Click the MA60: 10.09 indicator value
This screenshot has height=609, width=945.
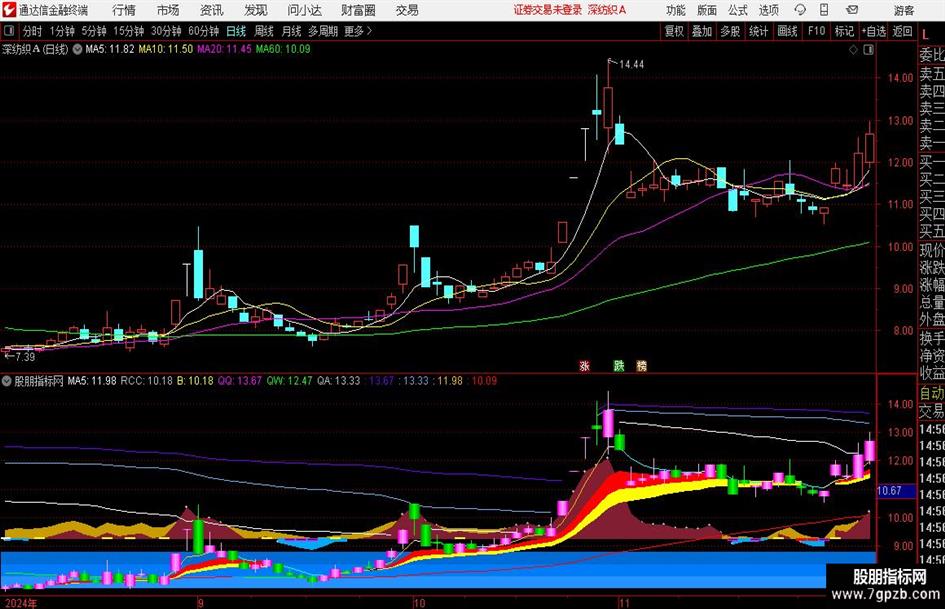click(x=283, y=49)
